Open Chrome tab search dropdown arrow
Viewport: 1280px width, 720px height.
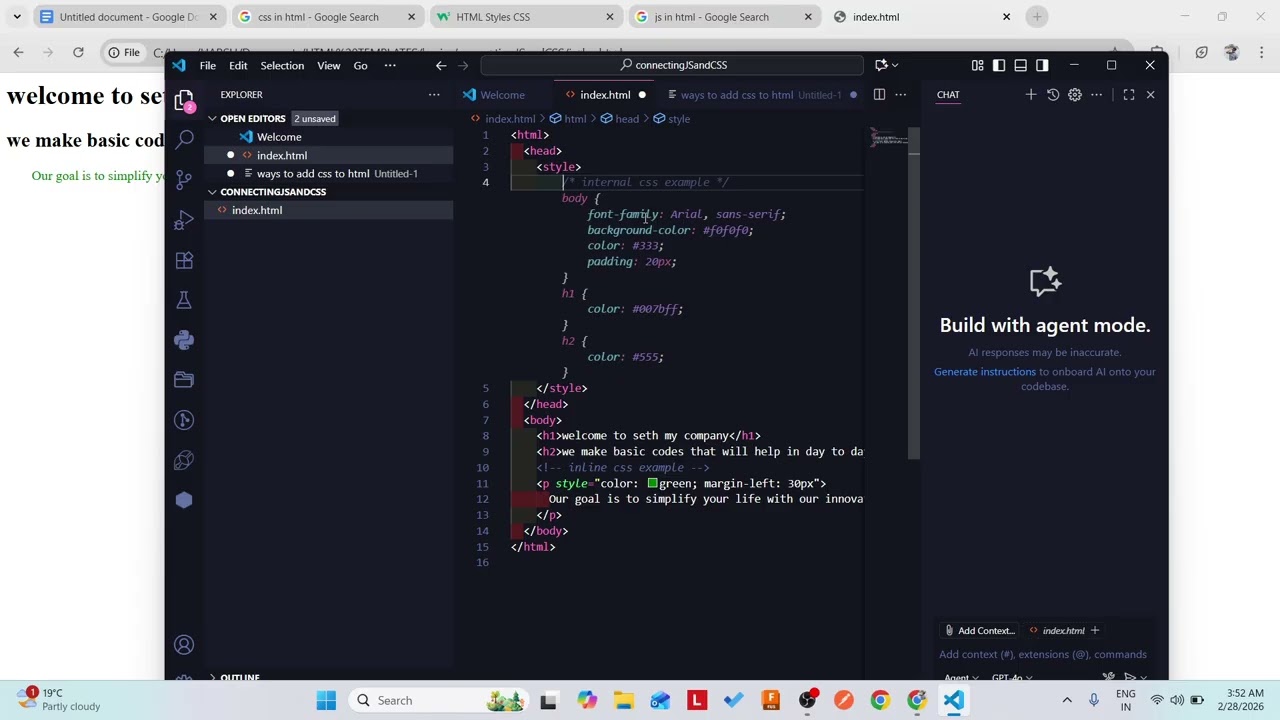(17, 17)
